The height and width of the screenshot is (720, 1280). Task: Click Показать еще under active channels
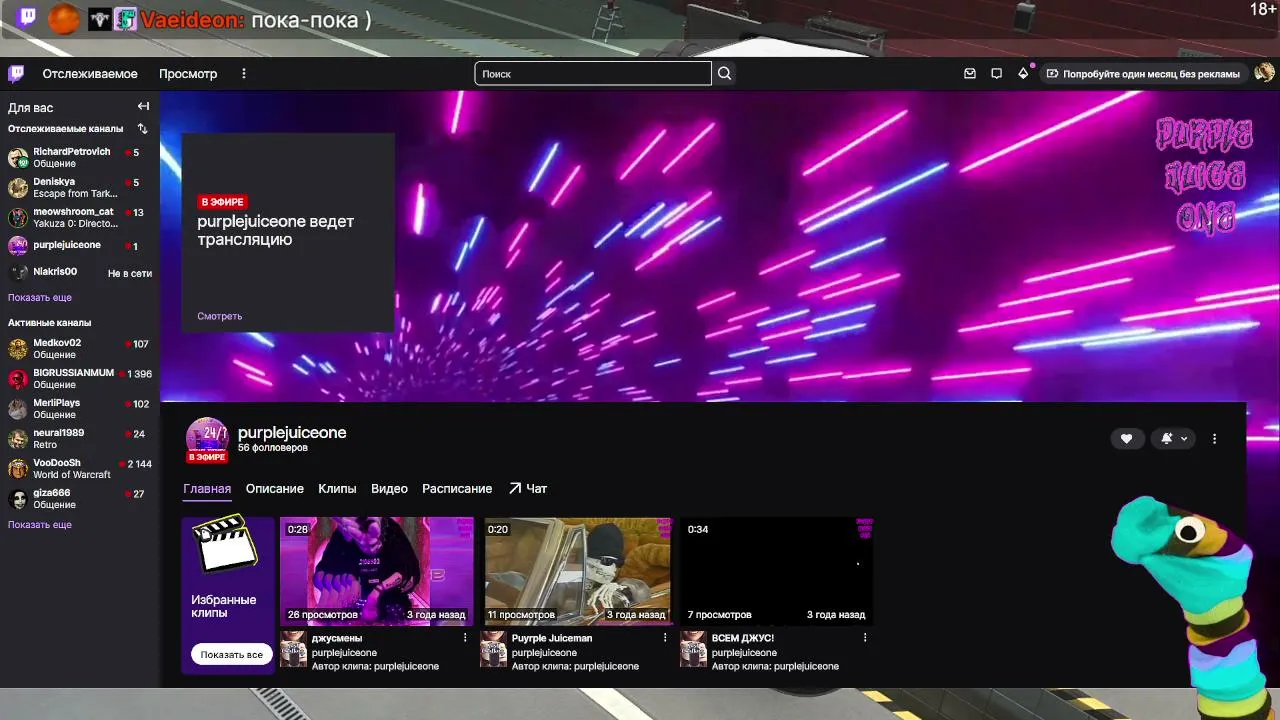click(x=40, y=525)
